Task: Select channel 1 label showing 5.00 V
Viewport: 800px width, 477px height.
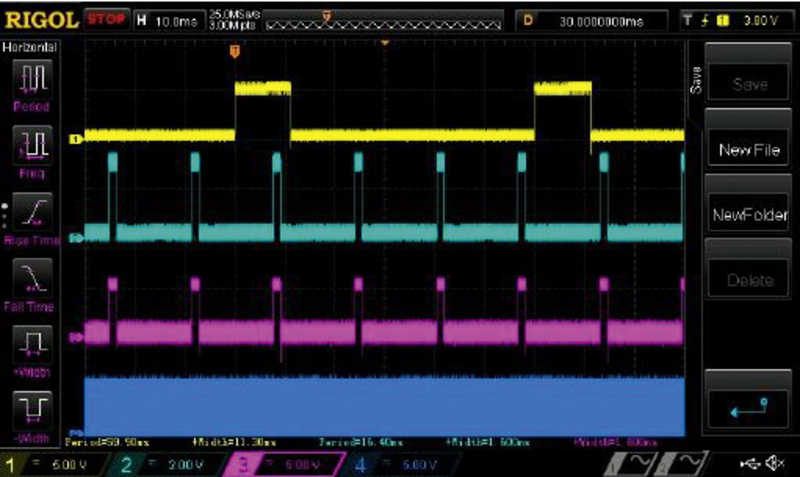Action: [x=54, y=465]
